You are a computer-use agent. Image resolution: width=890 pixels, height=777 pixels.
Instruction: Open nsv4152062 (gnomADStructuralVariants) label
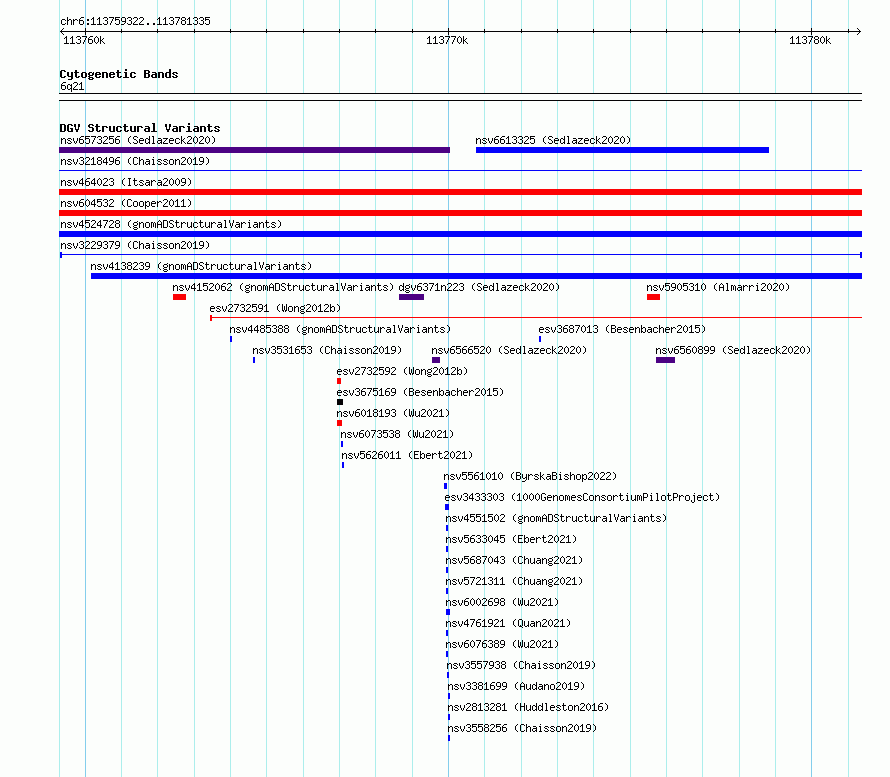click(x=283, y=287)
